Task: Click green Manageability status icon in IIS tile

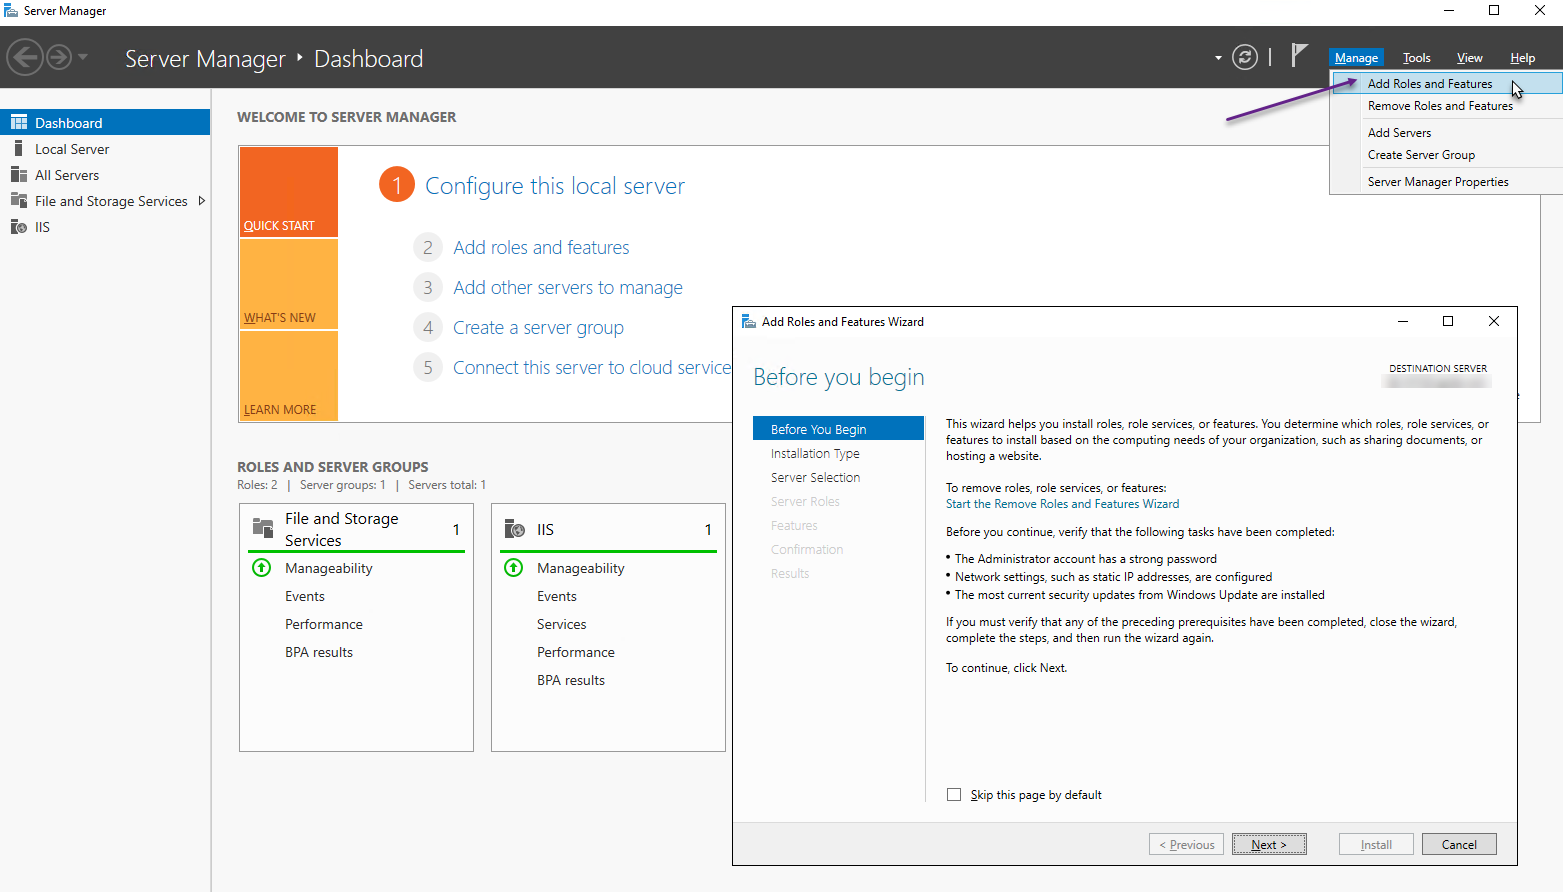Action: [514, 568]
